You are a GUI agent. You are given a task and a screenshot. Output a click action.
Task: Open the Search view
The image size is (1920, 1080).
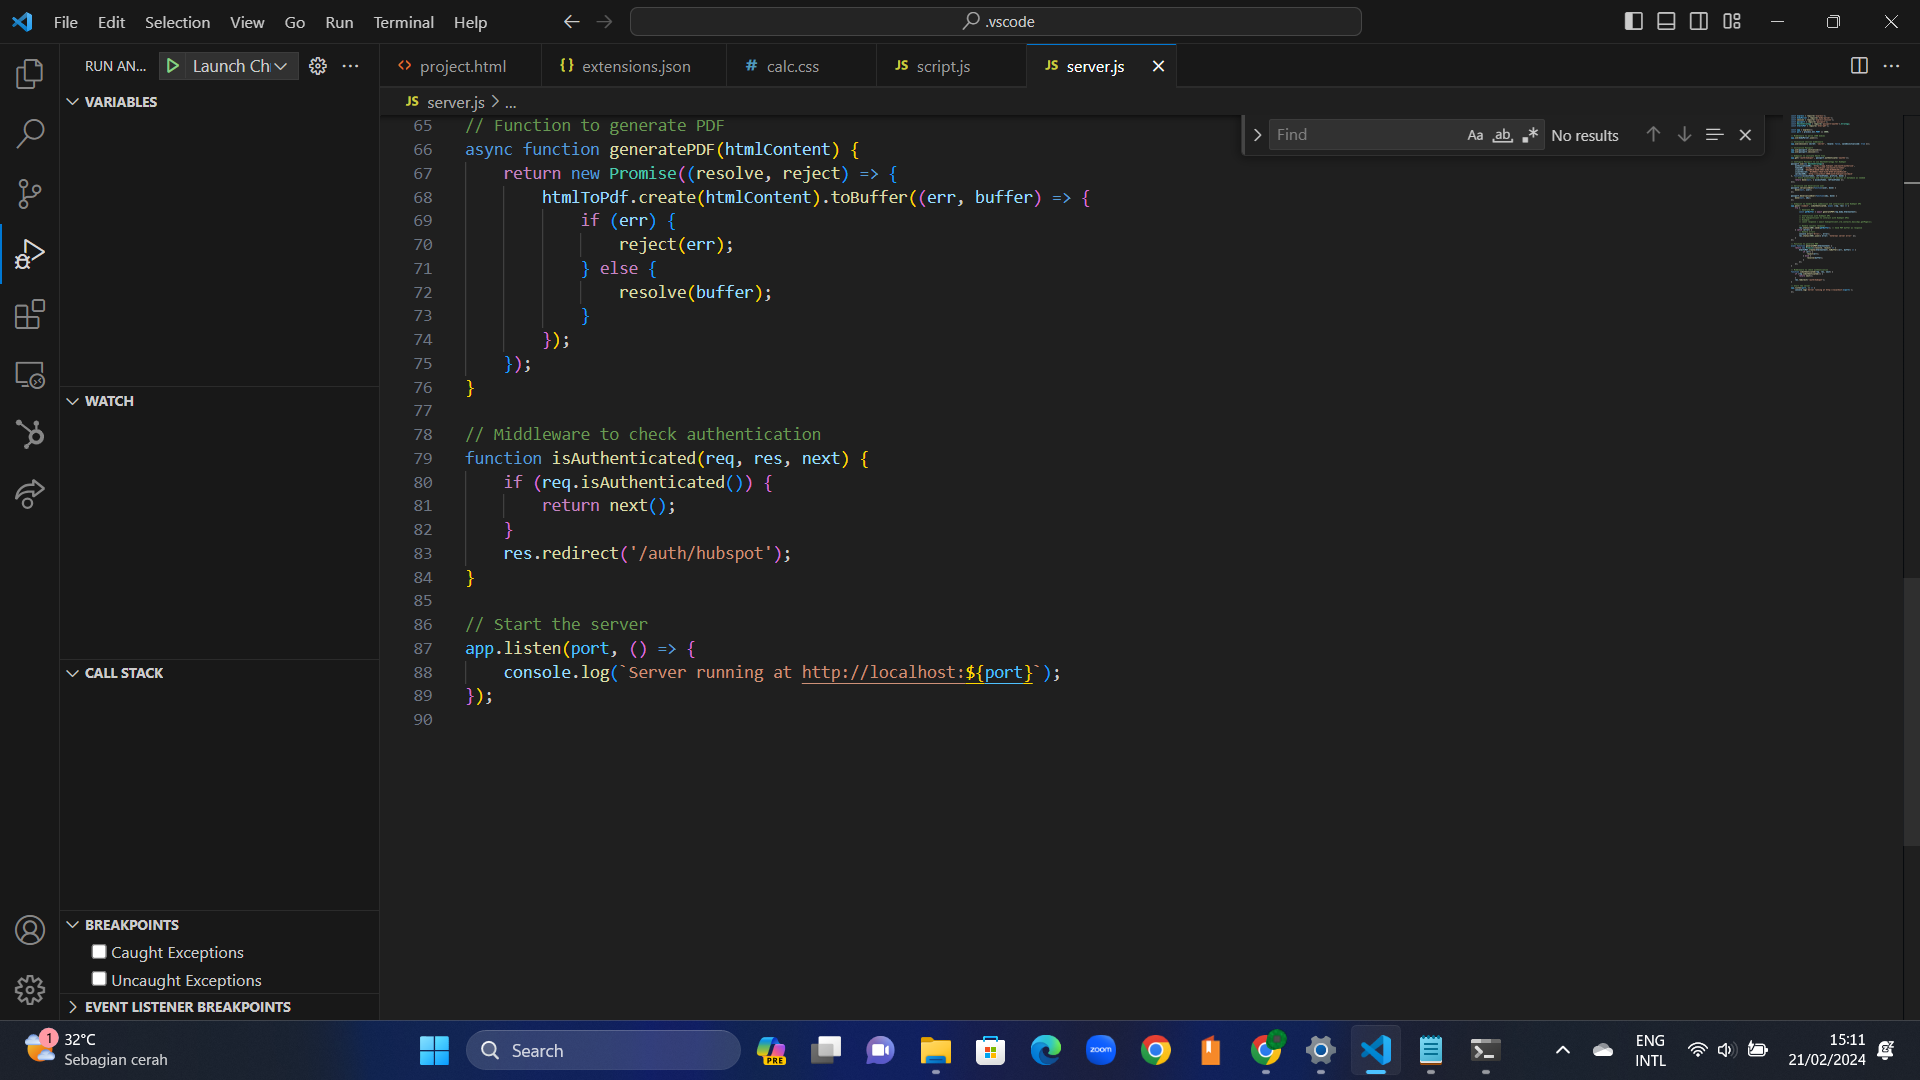tap(30, 133)
